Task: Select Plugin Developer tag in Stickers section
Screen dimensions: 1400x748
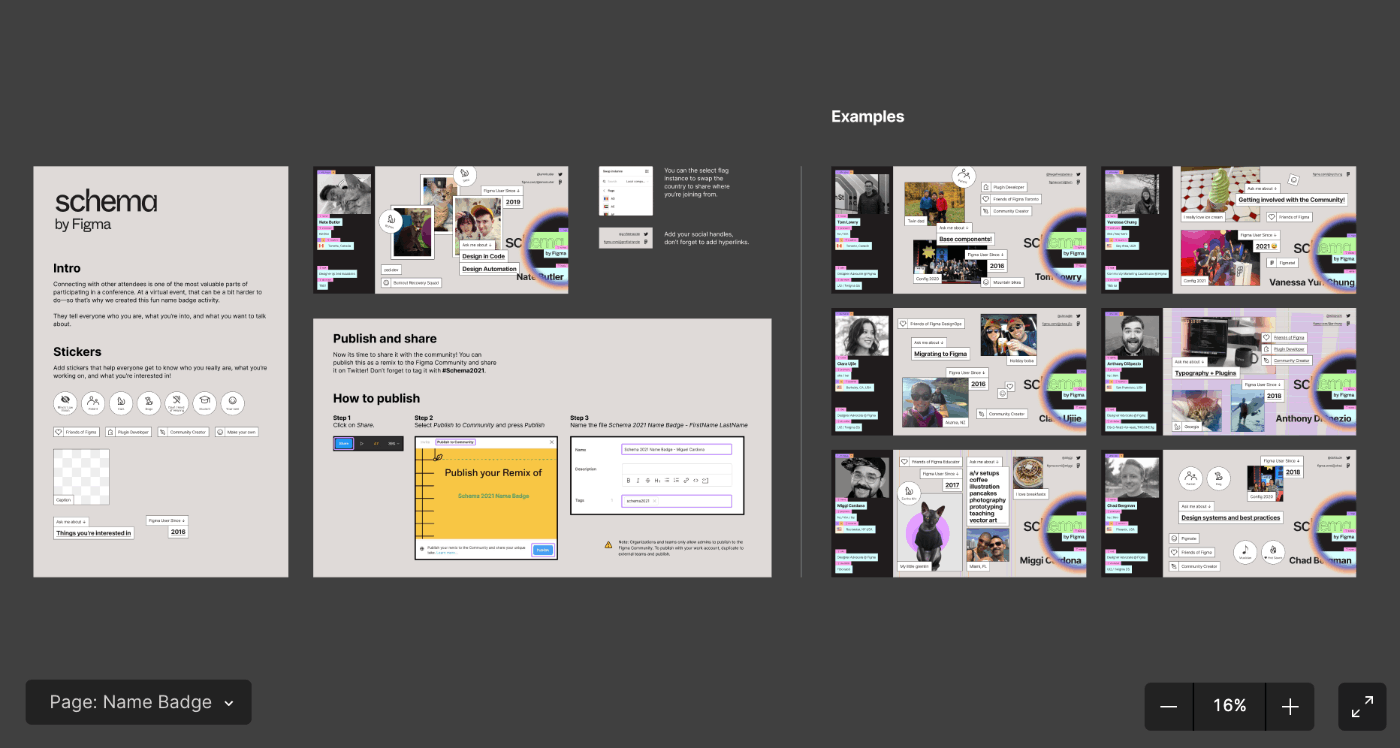Action: [x=128, y=432]
